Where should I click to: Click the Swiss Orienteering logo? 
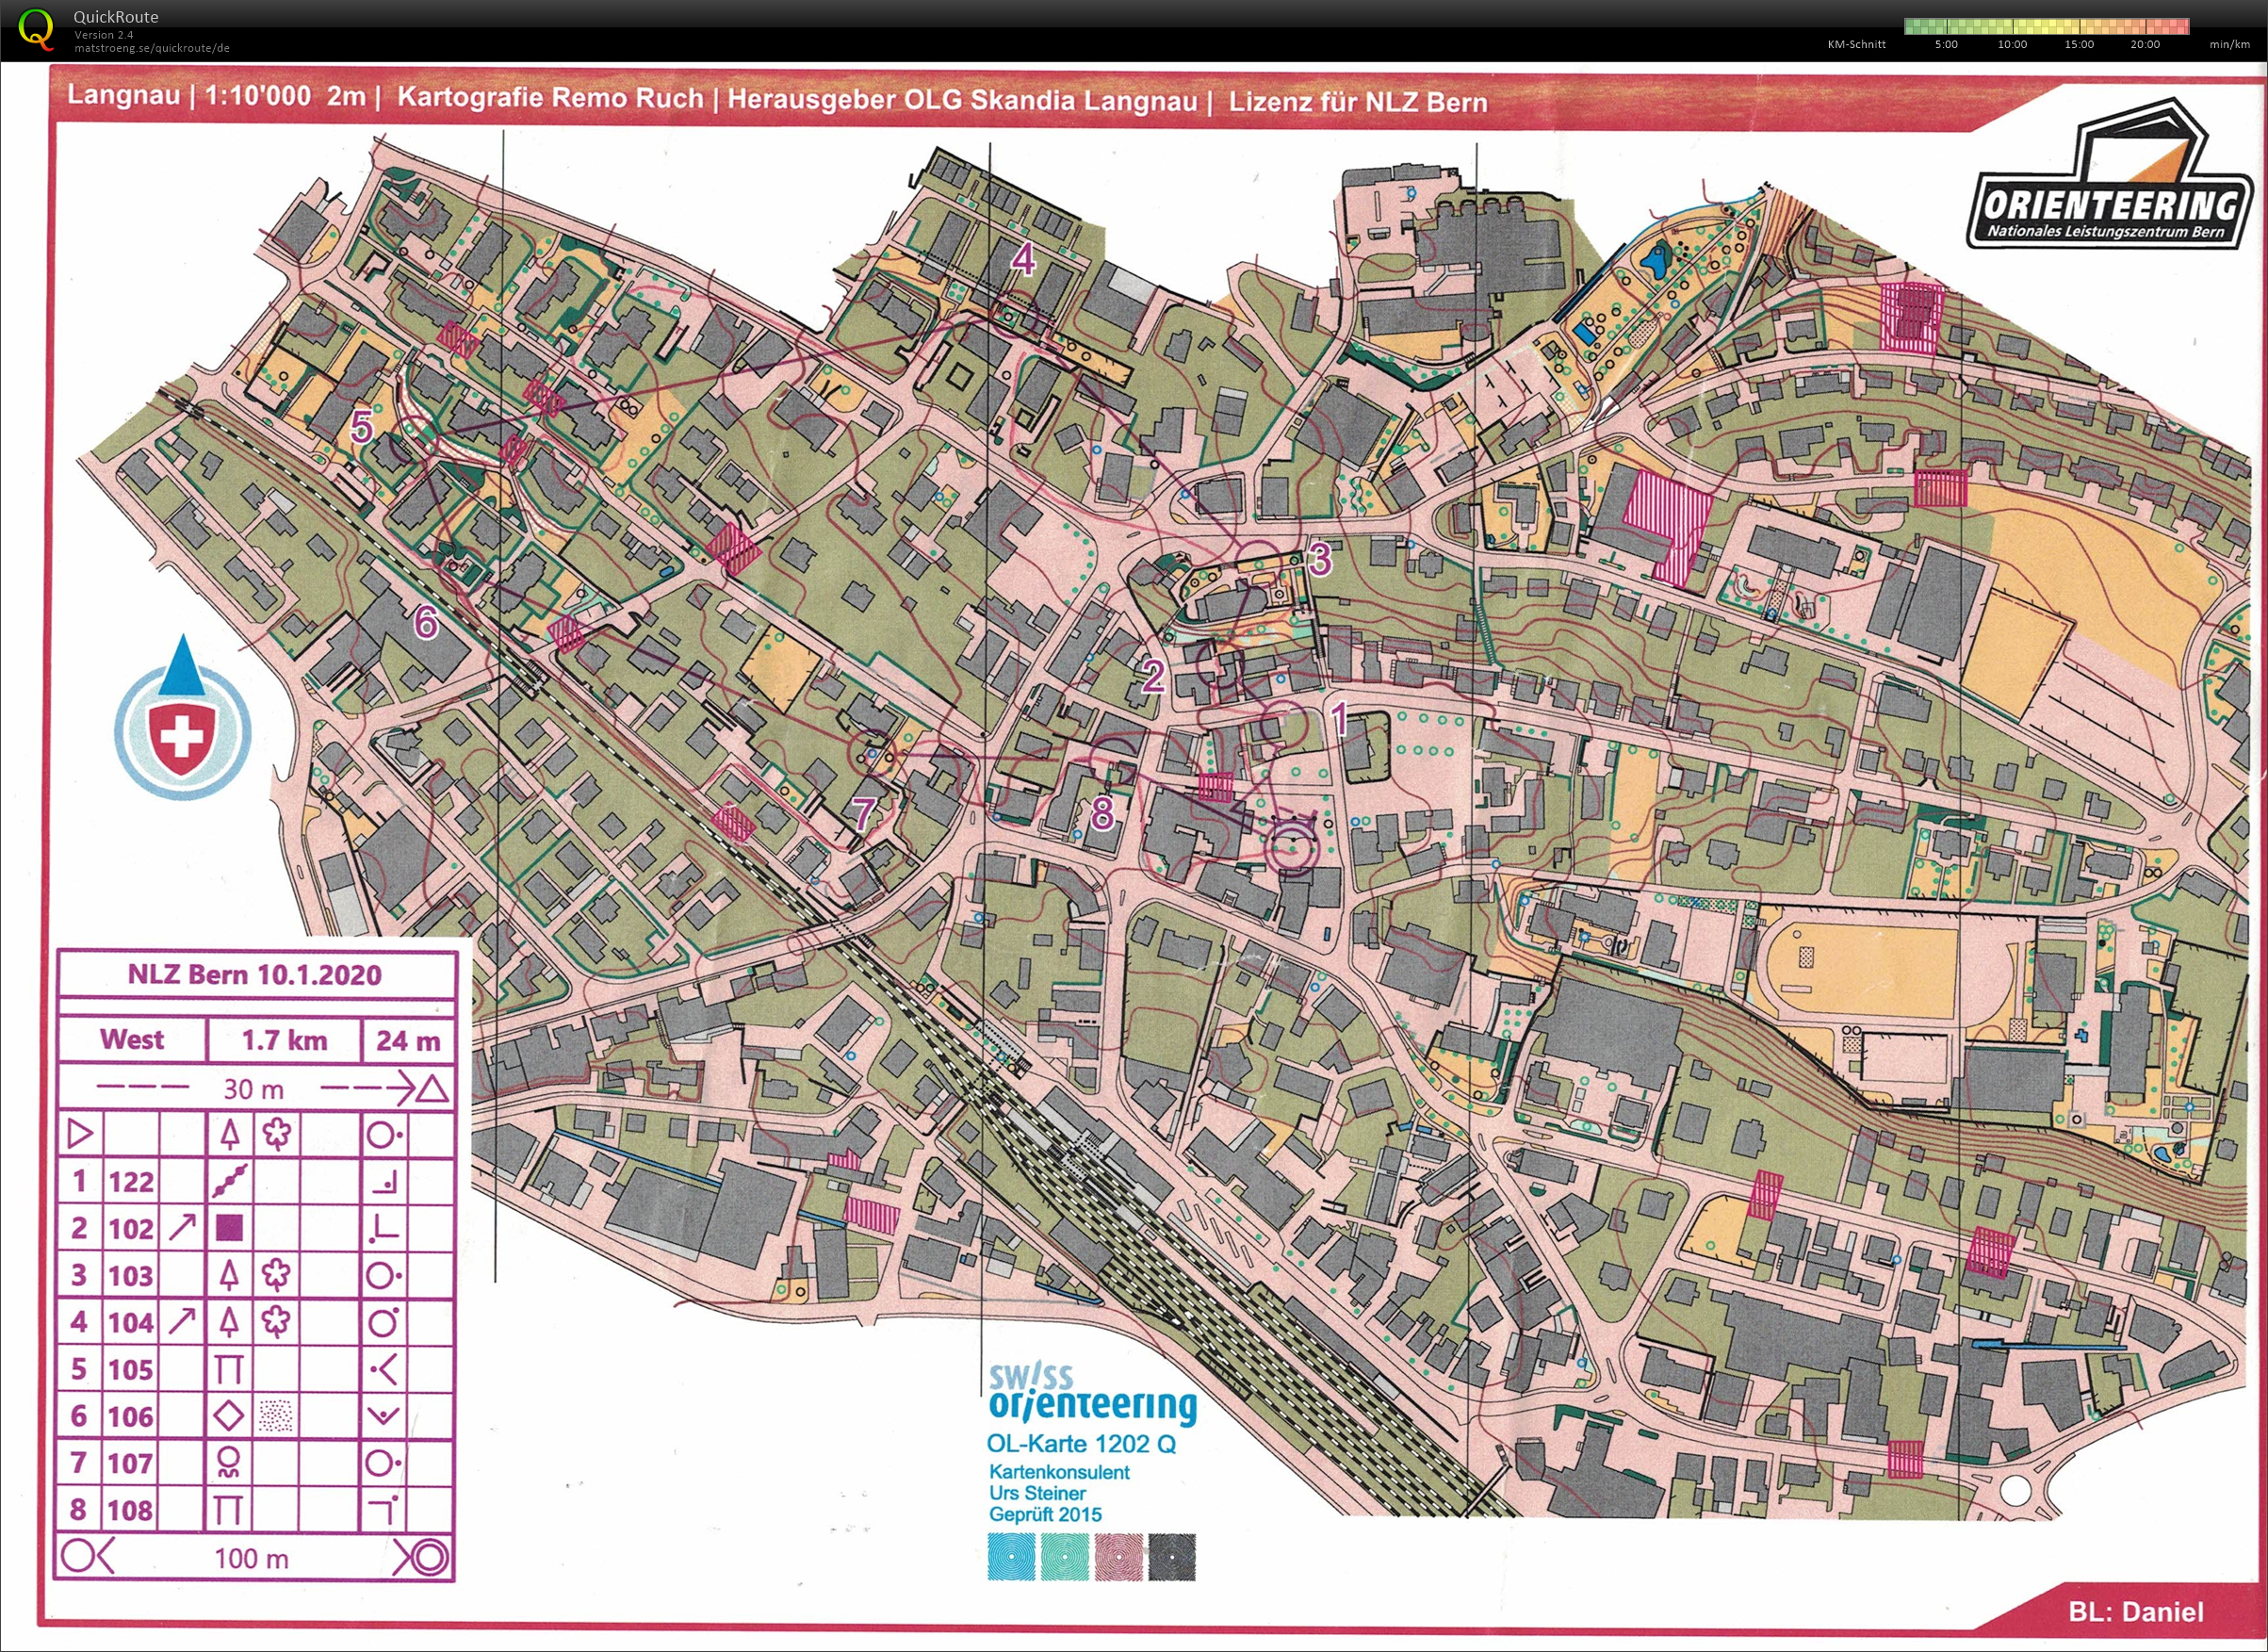coord(1092,1394)
